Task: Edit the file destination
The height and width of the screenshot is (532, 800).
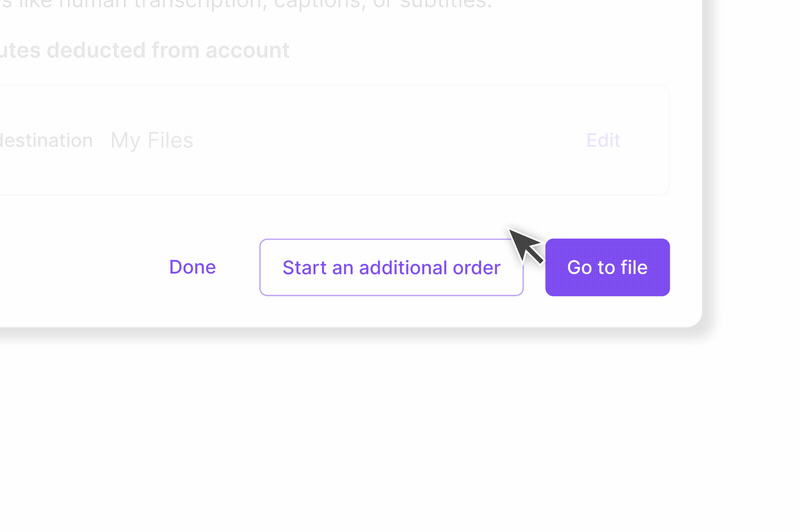Action: [x=603, y=141]
